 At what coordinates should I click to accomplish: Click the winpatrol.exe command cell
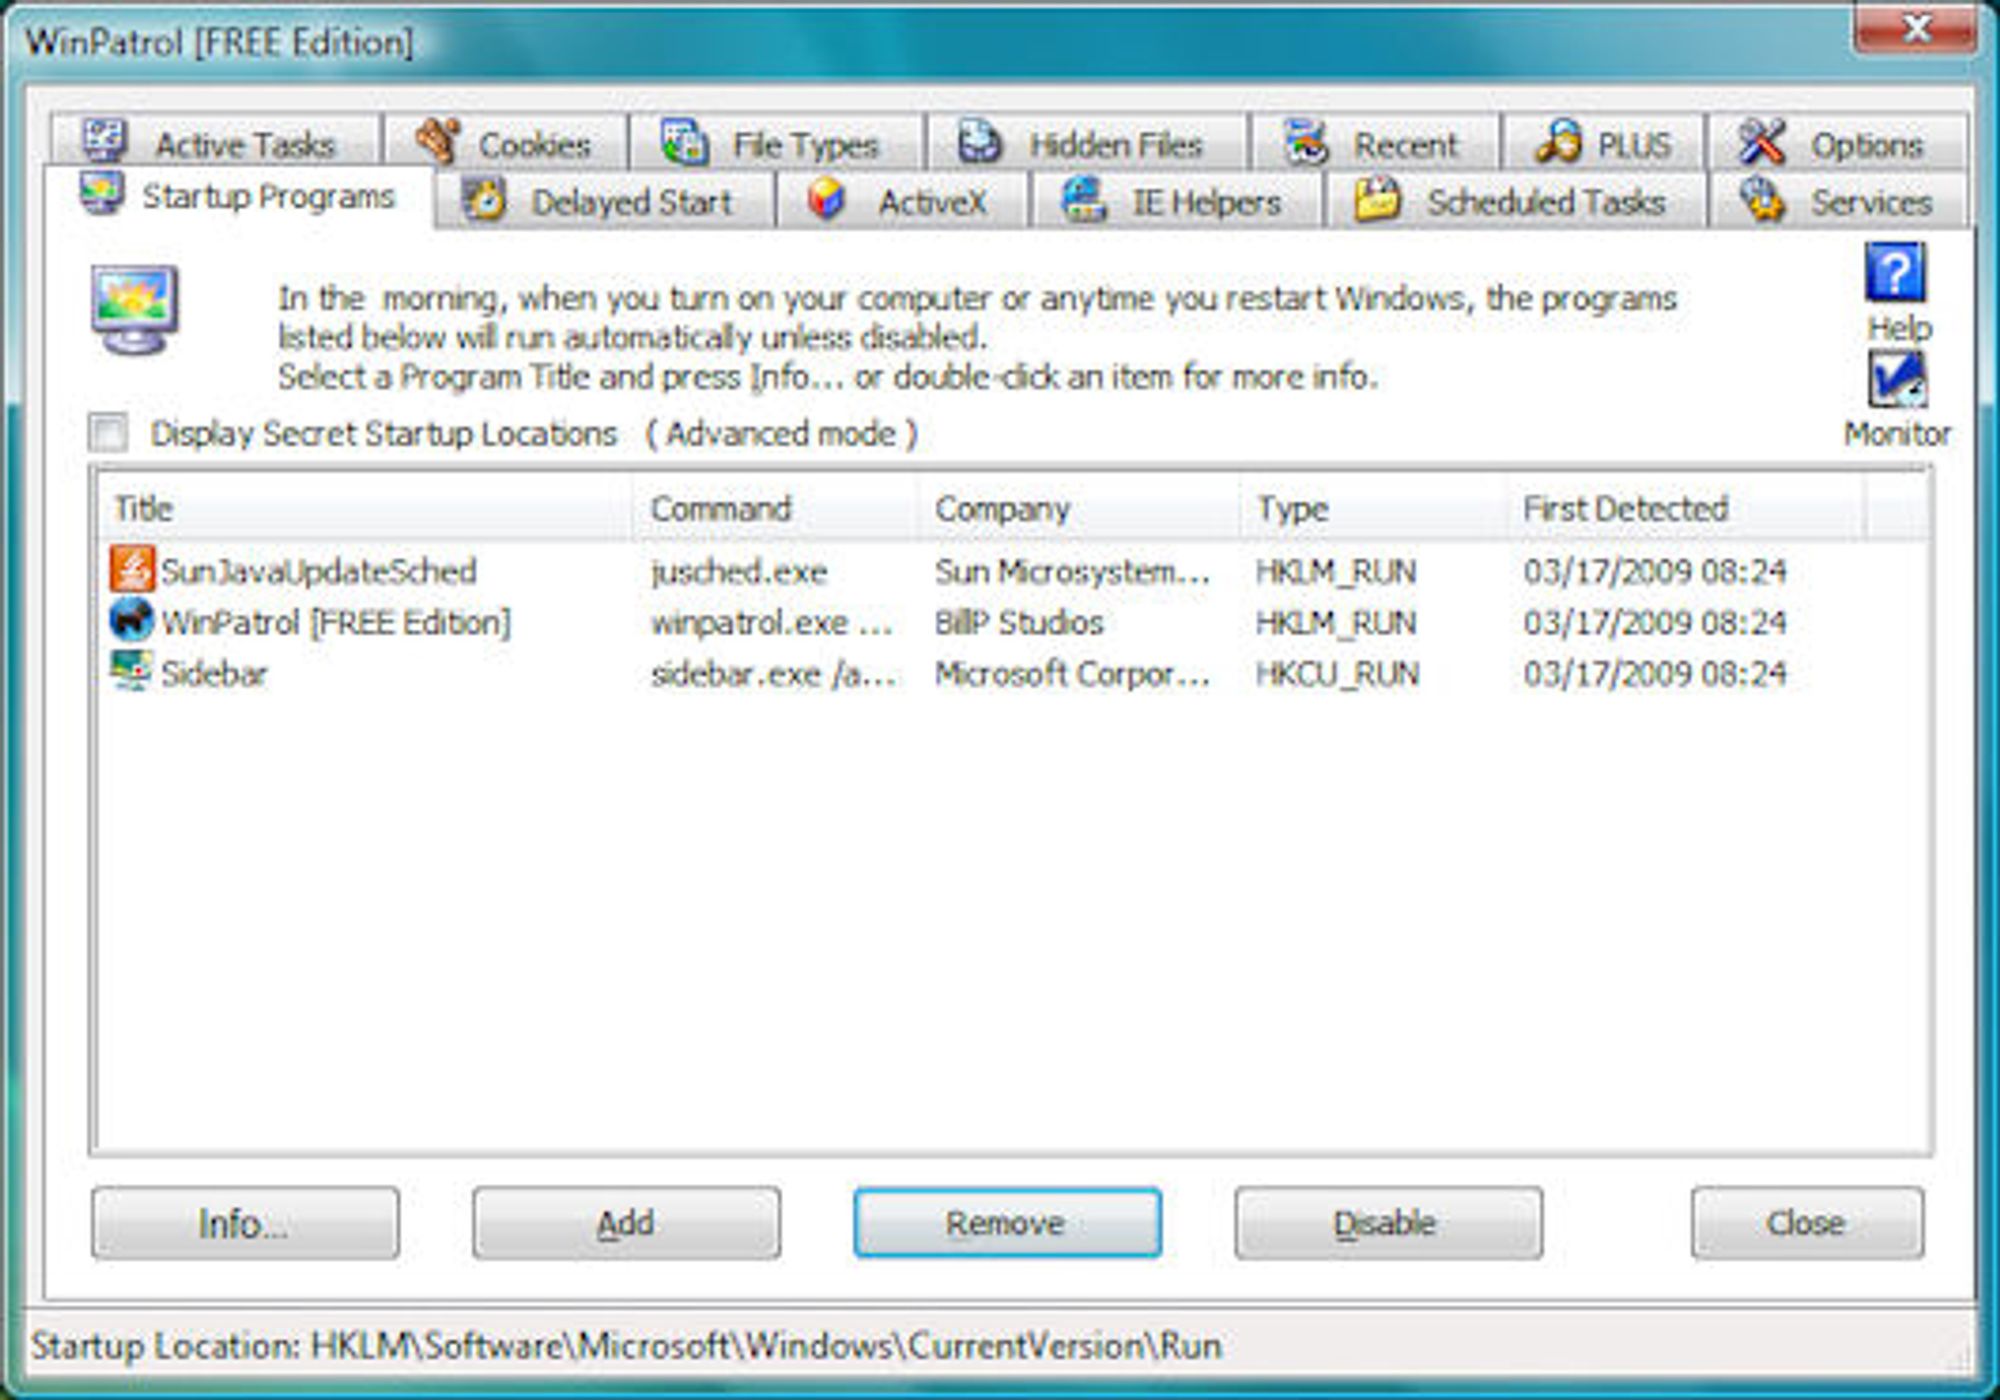[x=771, y=623]
